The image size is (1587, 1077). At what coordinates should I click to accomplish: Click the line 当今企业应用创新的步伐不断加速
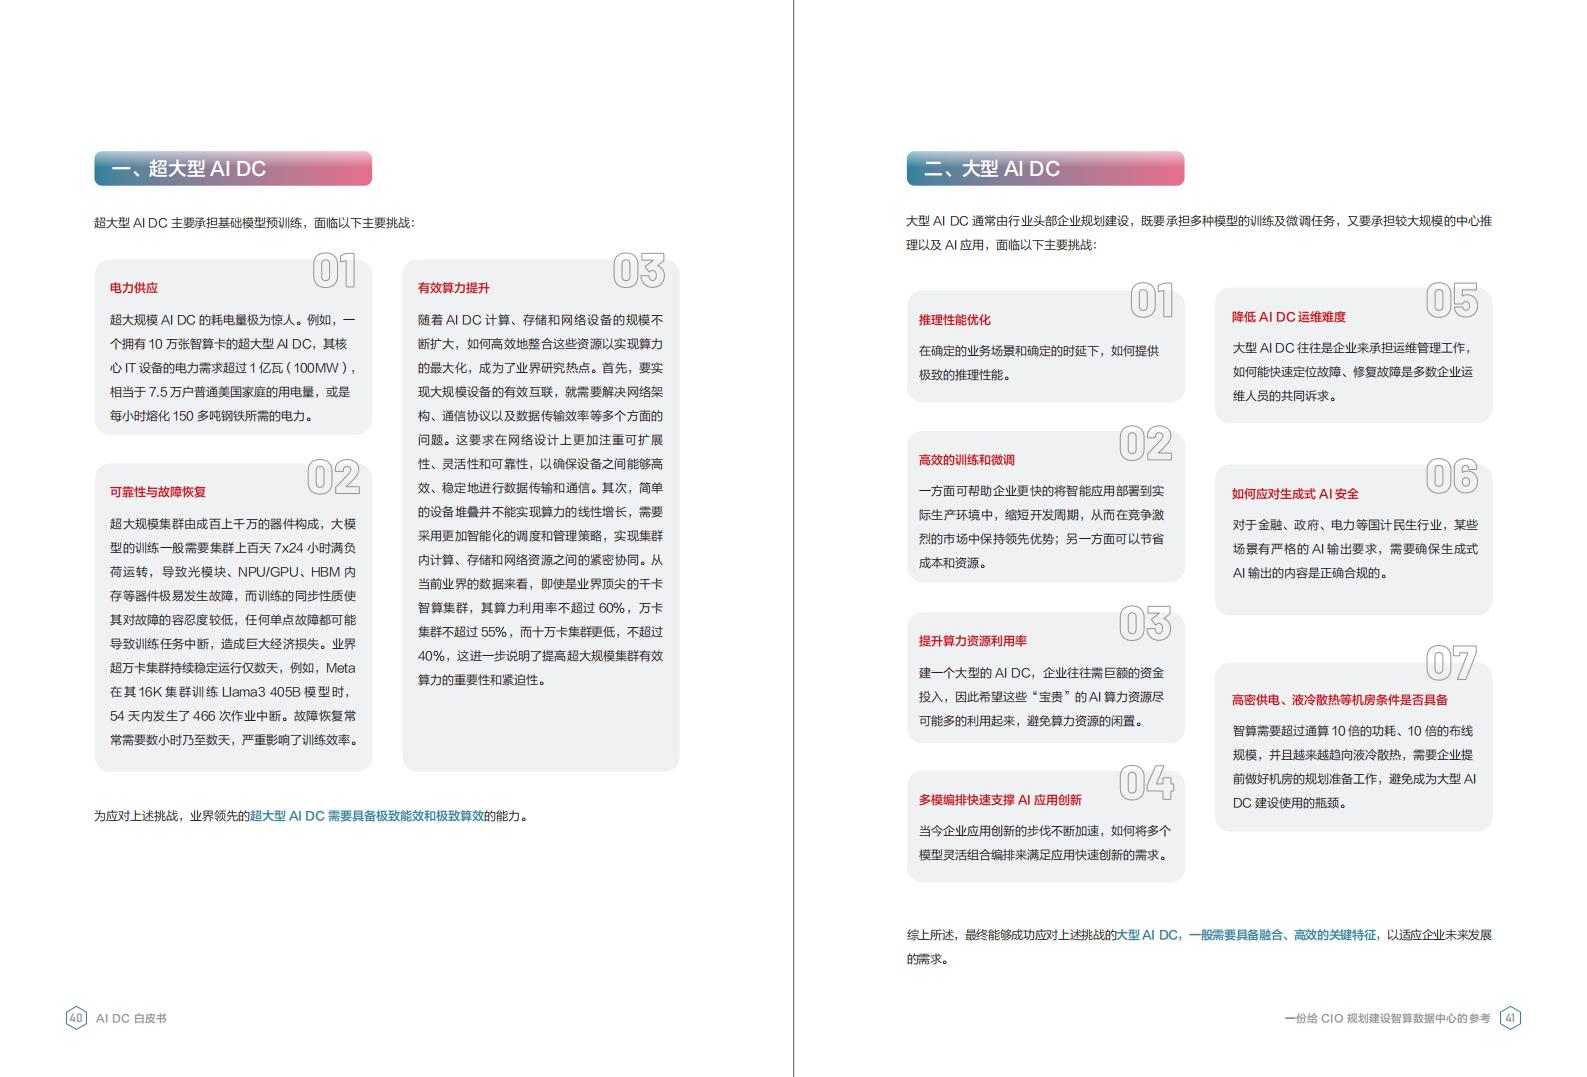pos(1045,831)
